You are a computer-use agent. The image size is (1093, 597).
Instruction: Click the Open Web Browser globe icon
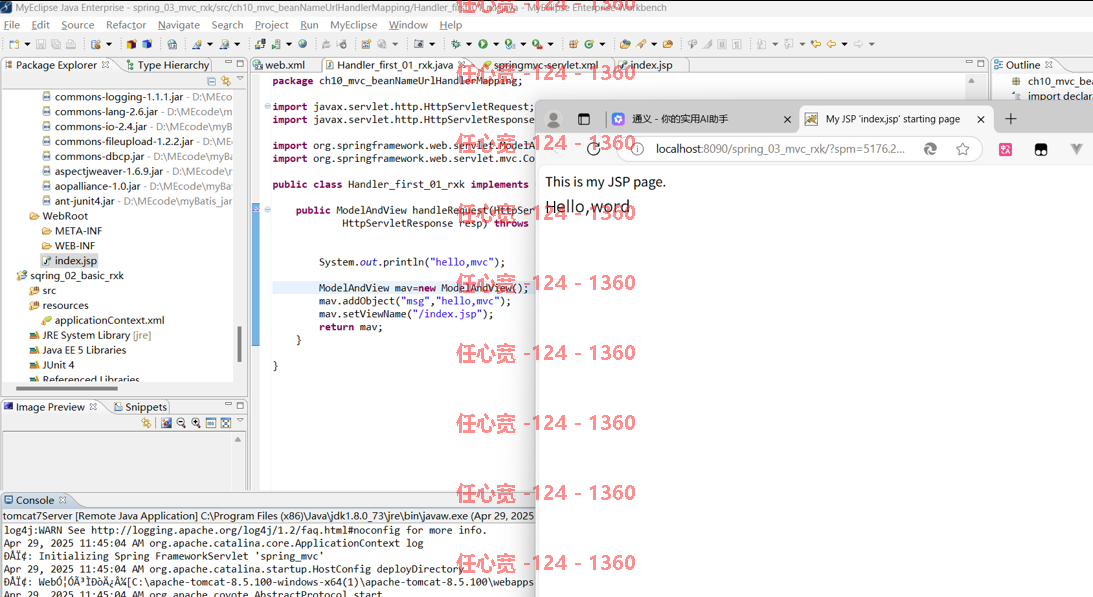coord(303,44)
